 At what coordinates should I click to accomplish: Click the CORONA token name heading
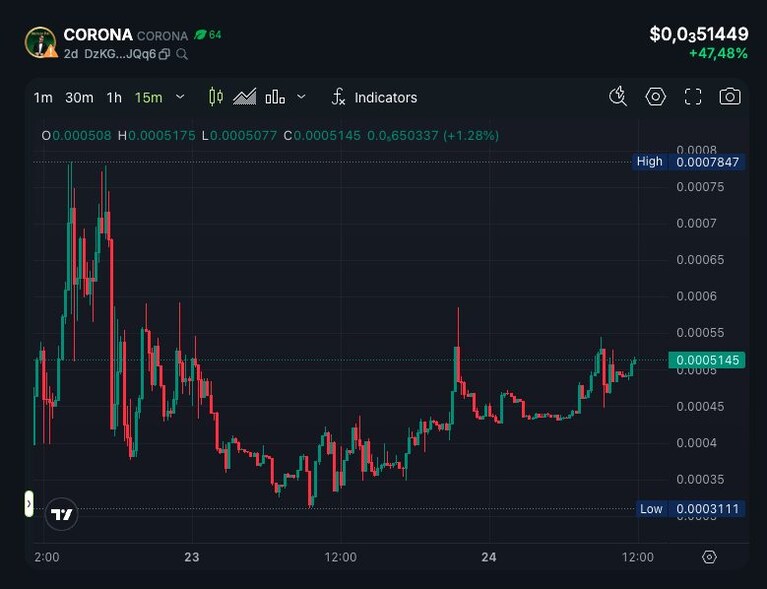pos(98,35)
